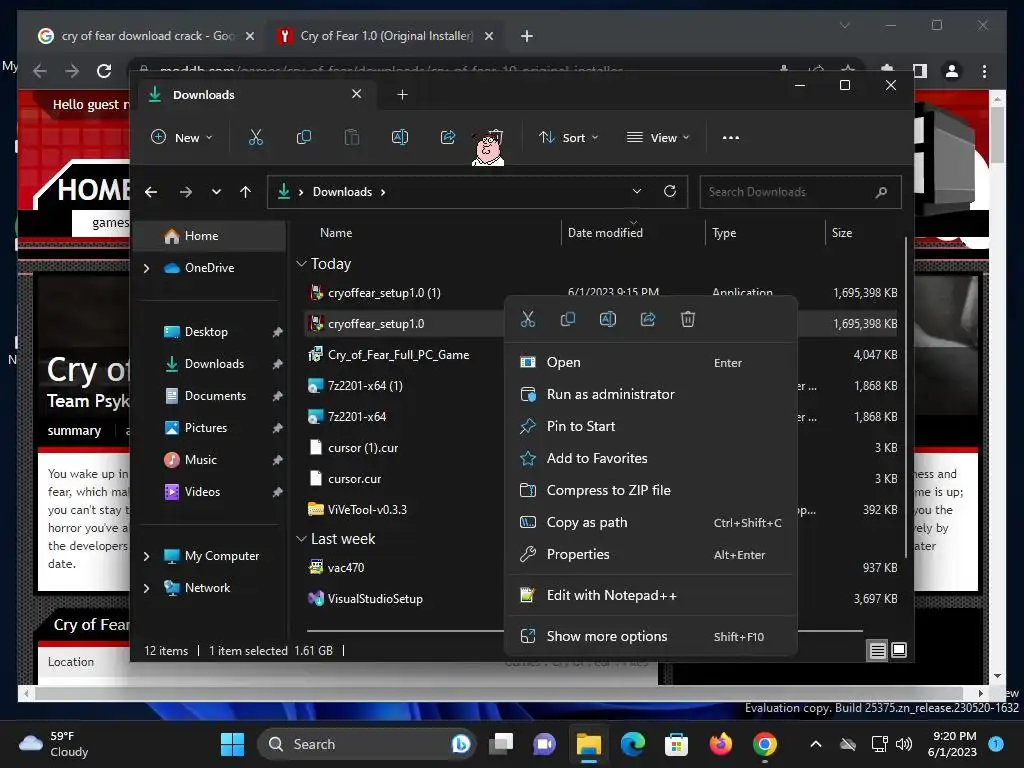Open Windows Start menu
1024x768 pixels.
[x=232, y=744]
